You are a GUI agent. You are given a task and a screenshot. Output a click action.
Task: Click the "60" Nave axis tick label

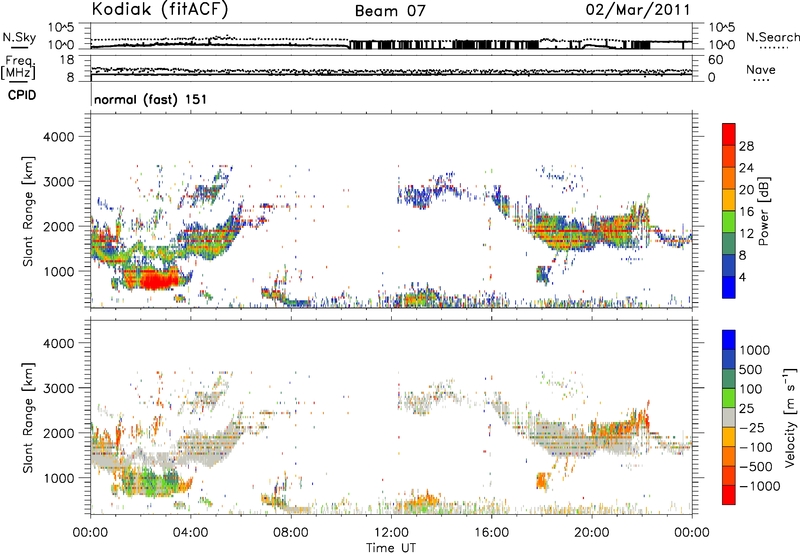[x=715, y=60]
